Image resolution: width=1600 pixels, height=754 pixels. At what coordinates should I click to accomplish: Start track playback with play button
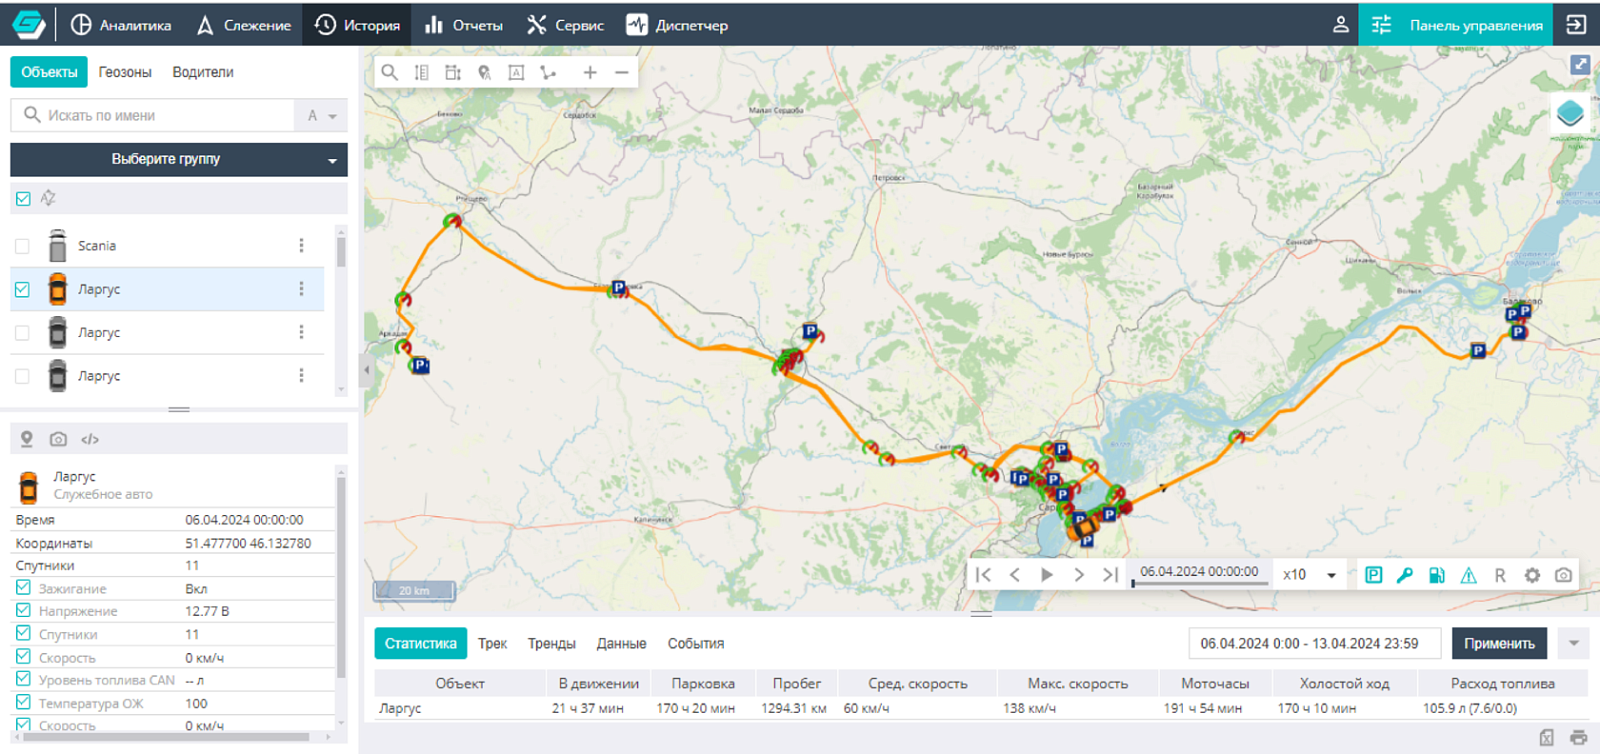point(1047,574)
